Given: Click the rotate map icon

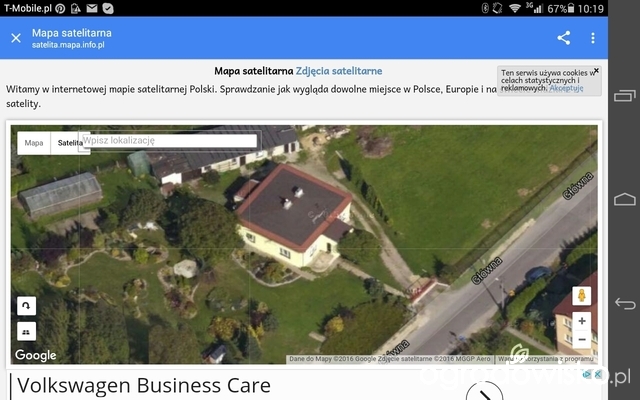Looking at the screenshot, I should point(26,306).
